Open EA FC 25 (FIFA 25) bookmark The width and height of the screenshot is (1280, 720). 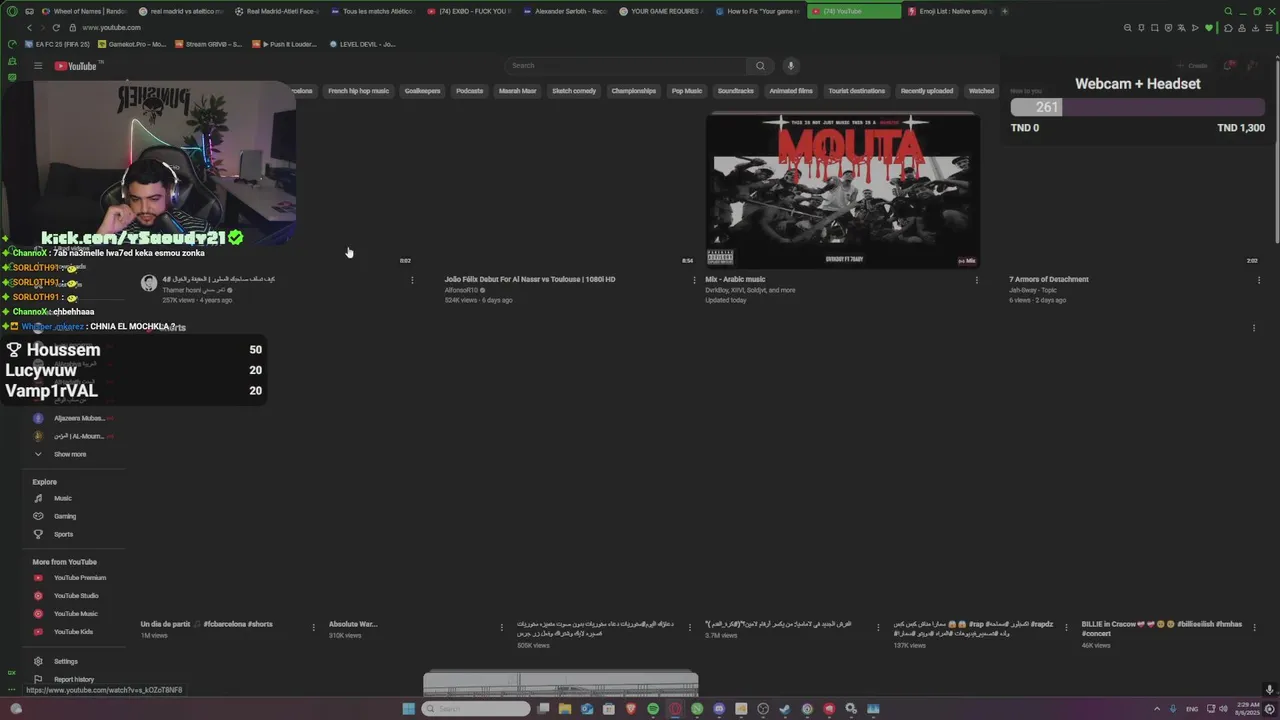click(x=57, y=44)
